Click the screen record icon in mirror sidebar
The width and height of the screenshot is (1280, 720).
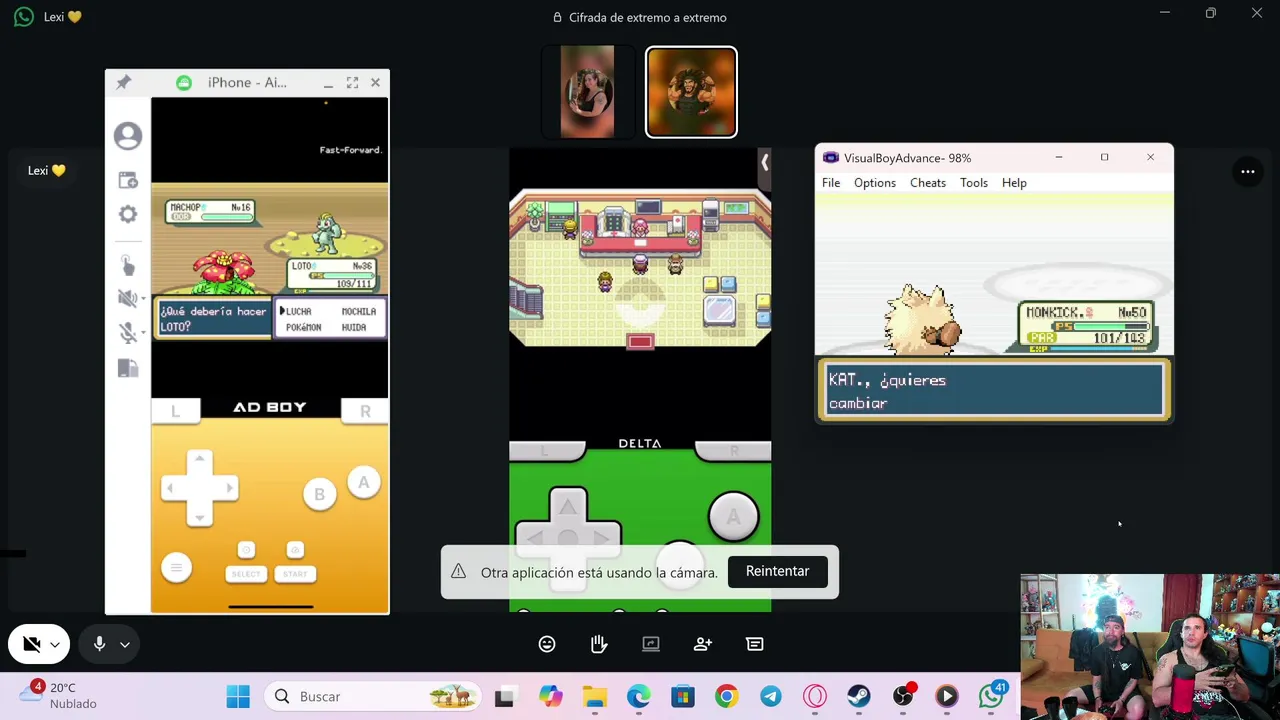point(128,180)
